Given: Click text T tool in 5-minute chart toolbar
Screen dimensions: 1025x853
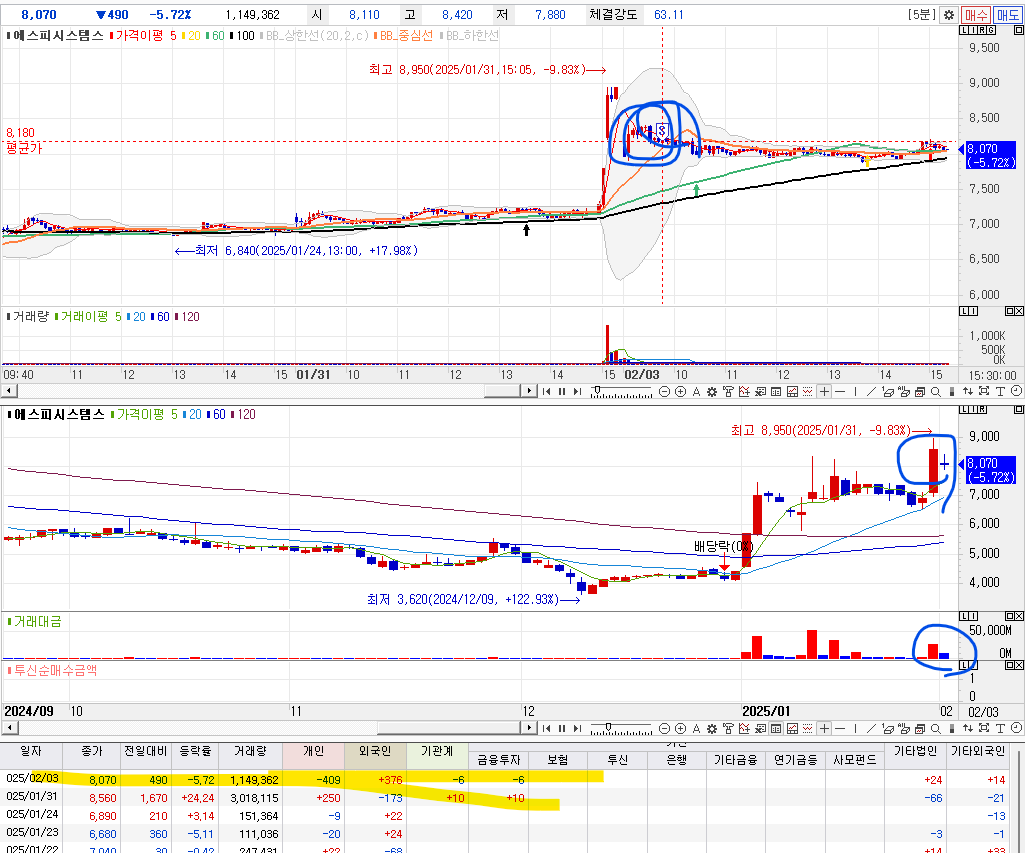Looking at the screenshot, I should click(1000, 392).
